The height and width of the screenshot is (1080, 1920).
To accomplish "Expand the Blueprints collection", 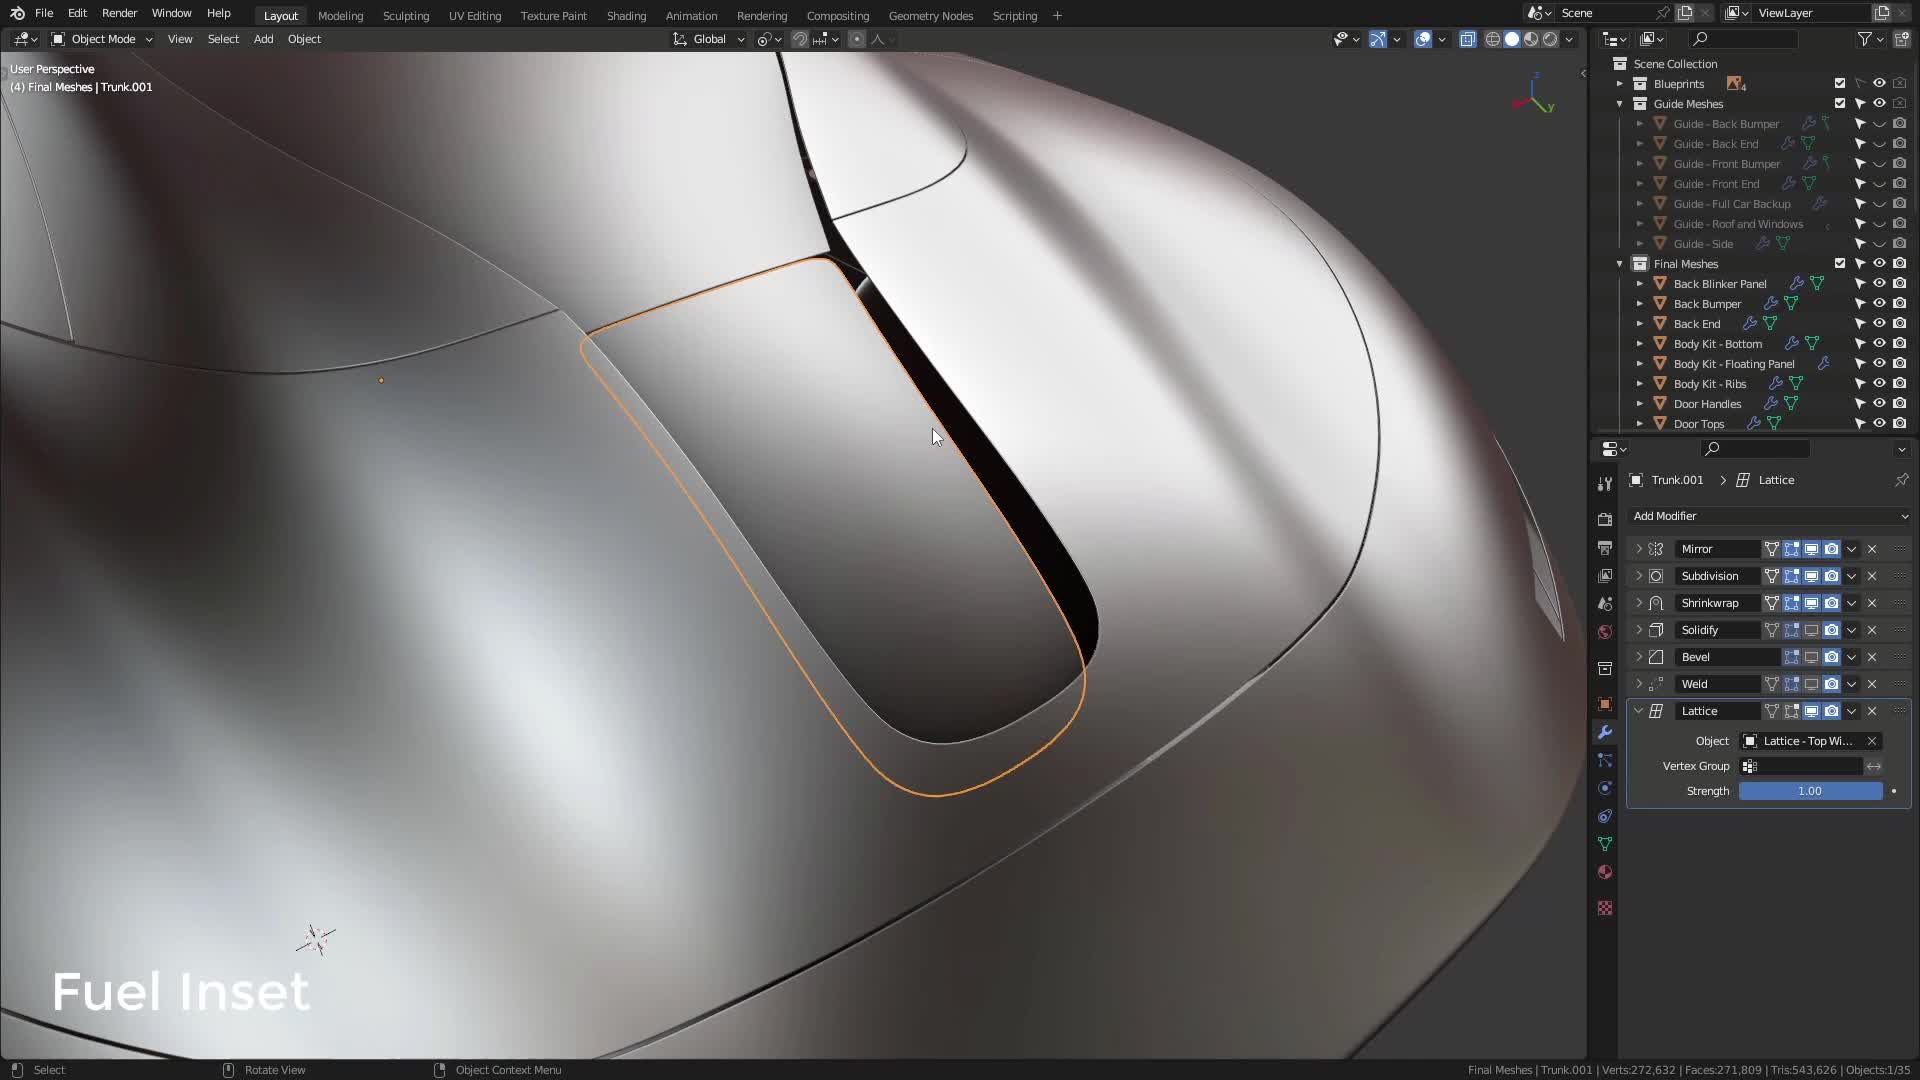I will tap(1620, 84).
